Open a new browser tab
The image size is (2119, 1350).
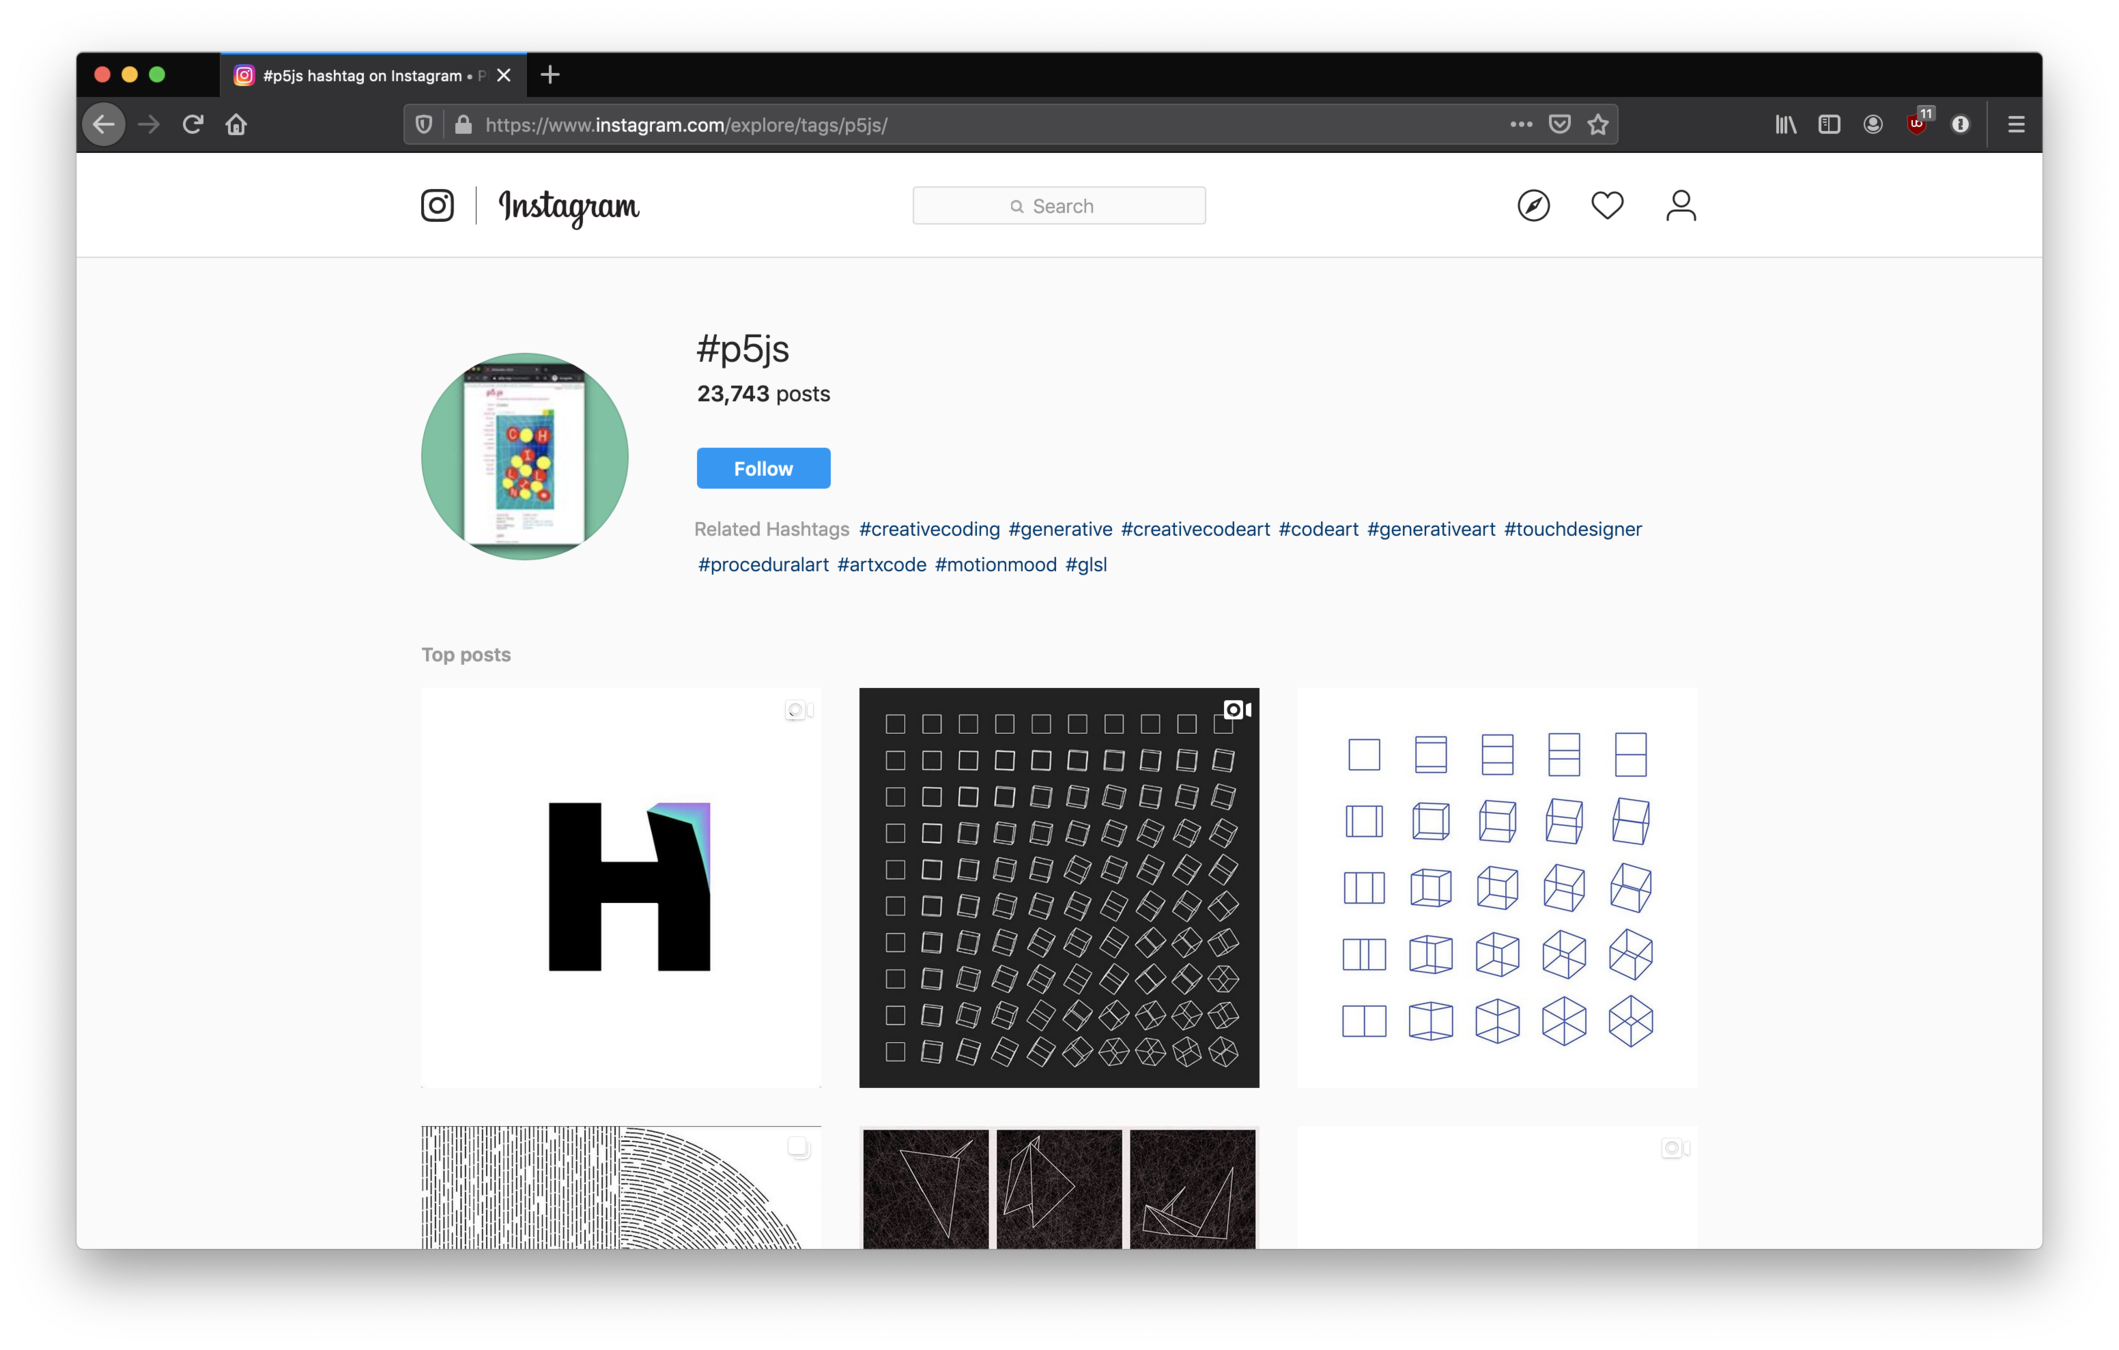coord(550,75)
